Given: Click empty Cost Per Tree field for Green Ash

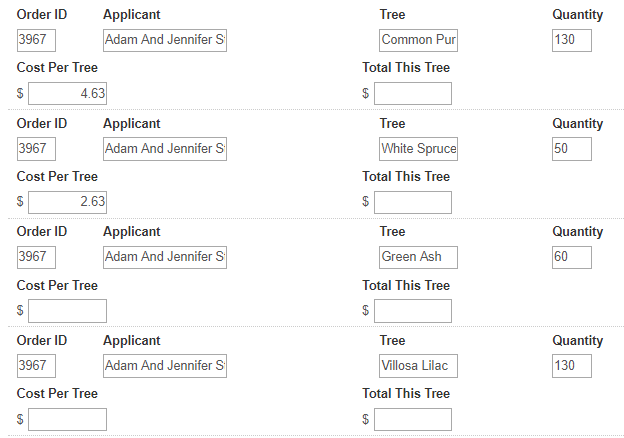Looking at the screenshot, I should (x=67, y=311).
